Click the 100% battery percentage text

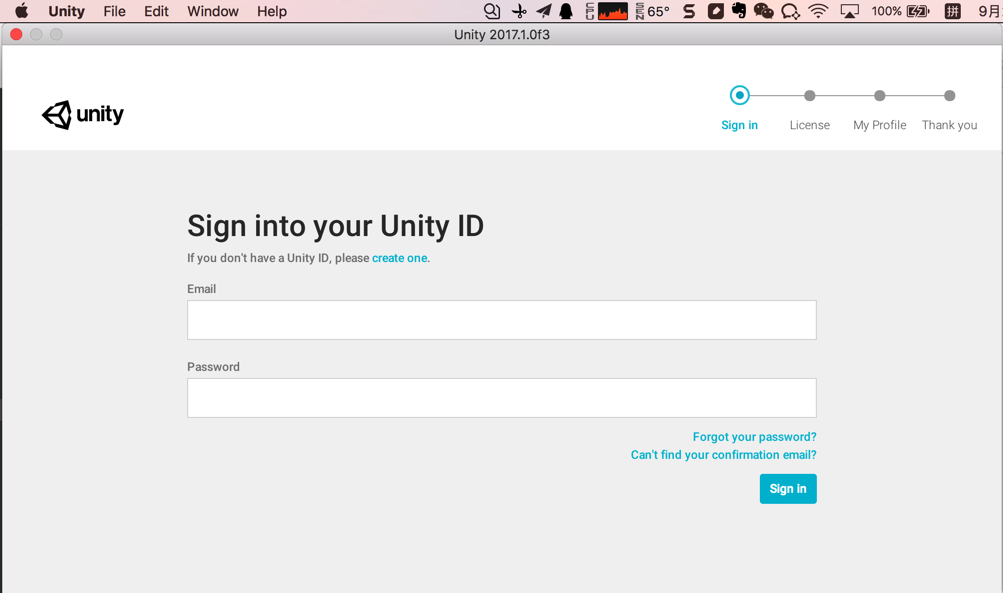tap(886, 11)
